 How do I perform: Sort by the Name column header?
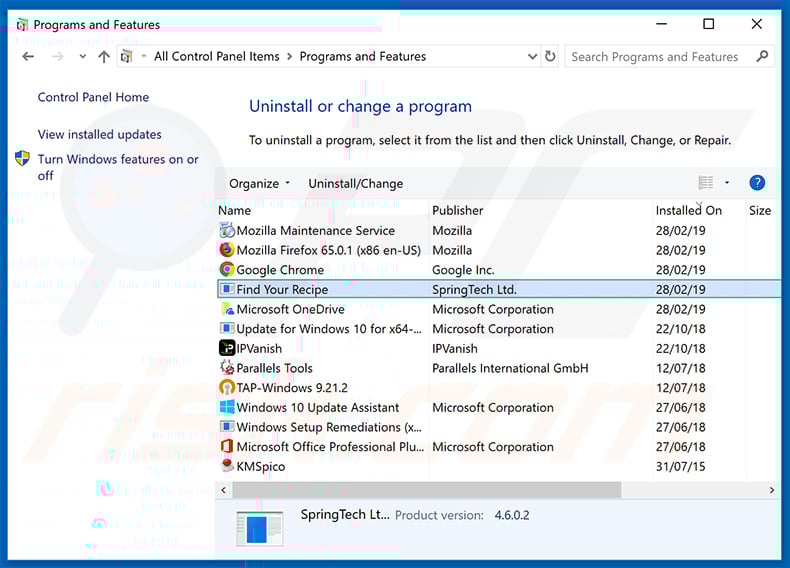pyautogui.click(x=234, y=210)
